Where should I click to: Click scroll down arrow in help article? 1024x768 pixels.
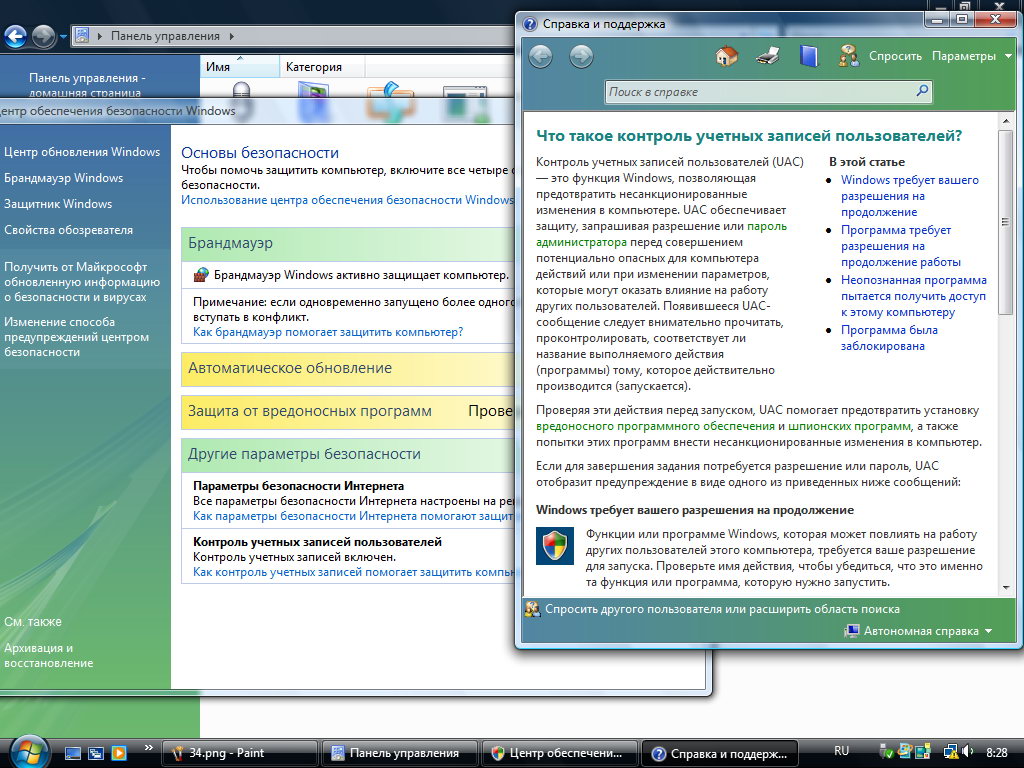pyautogui.click(x=1005, y=587)
